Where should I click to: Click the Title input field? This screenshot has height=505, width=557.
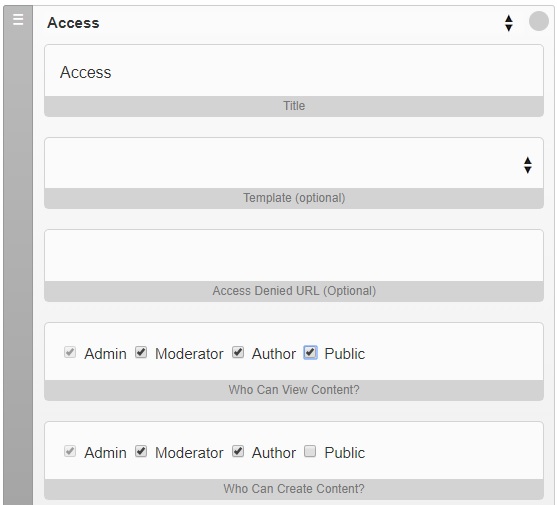[x=294, y=70]
